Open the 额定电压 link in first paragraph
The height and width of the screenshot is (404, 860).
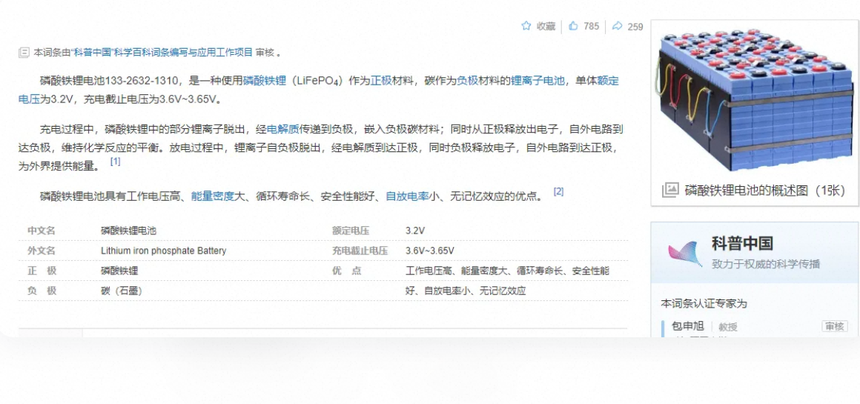pos(608,81)
